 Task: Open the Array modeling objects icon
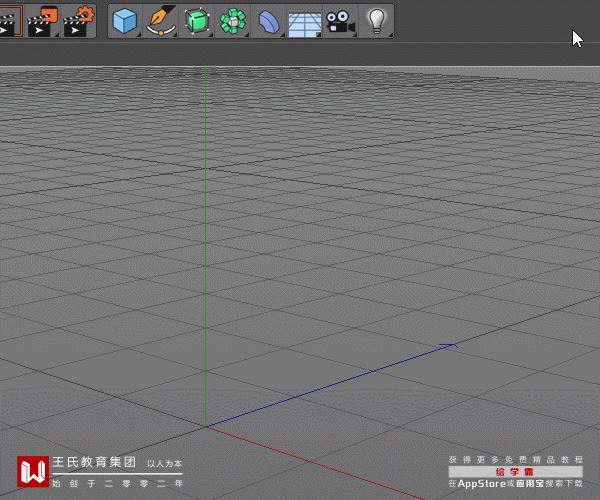[x=233, y=21]
